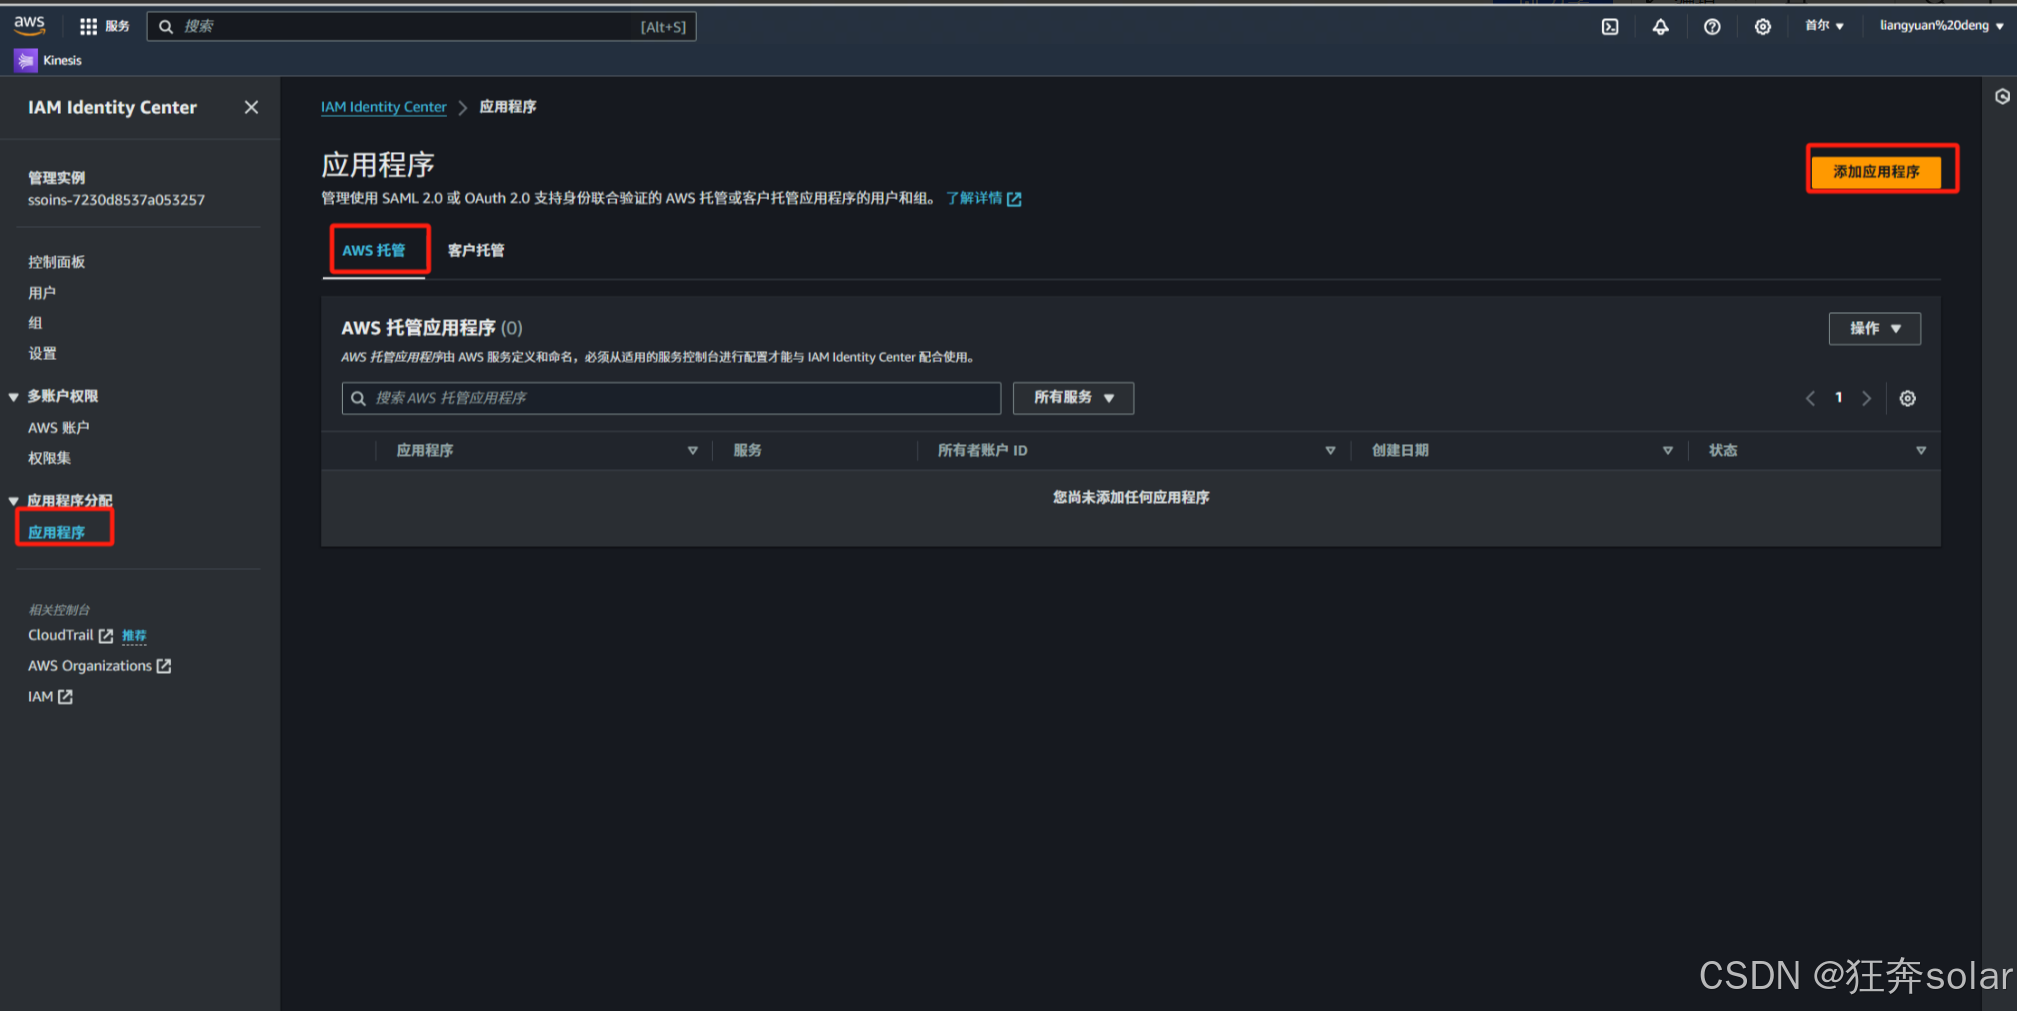
Task: Focus the top console search box
Action: point(421,27)
